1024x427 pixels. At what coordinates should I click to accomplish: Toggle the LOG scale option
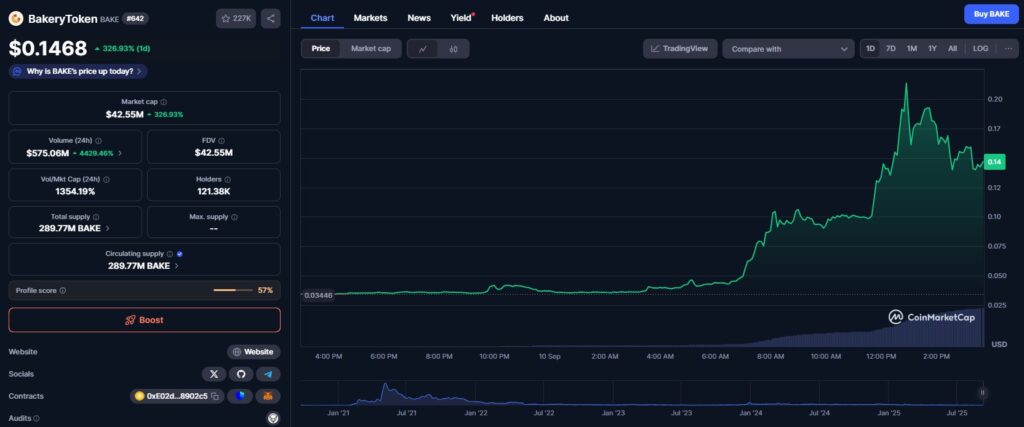tap(980, 48)
